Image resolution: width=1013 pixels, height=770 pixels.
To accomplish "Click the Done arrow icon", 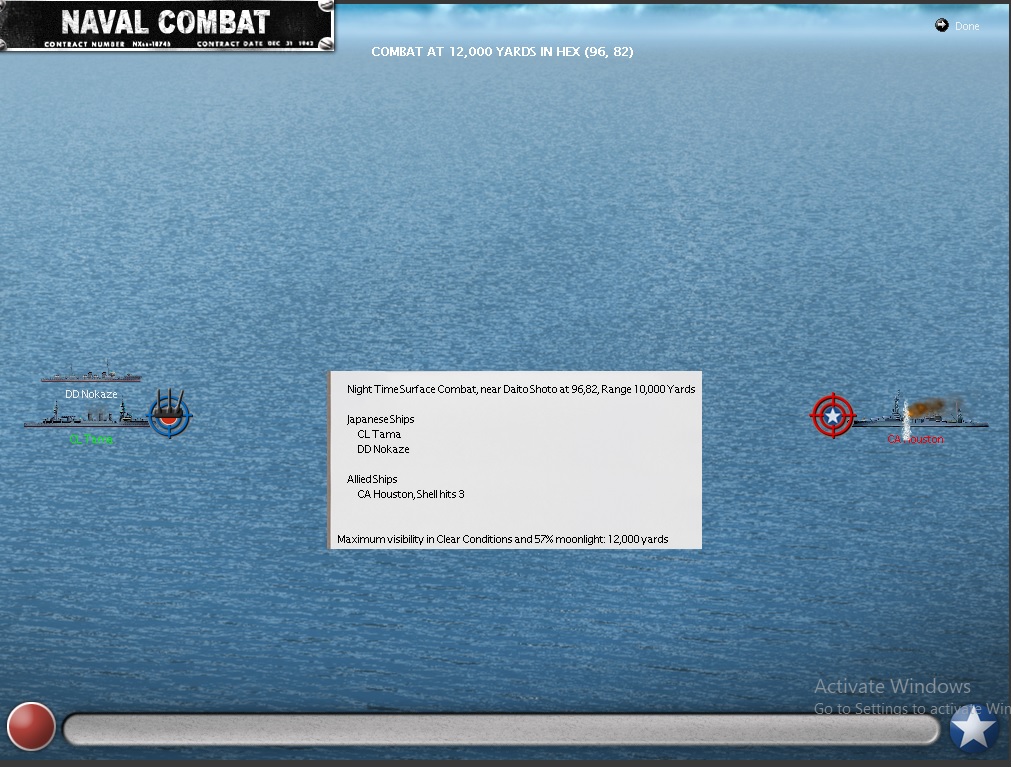I will (x=942, y=25).
